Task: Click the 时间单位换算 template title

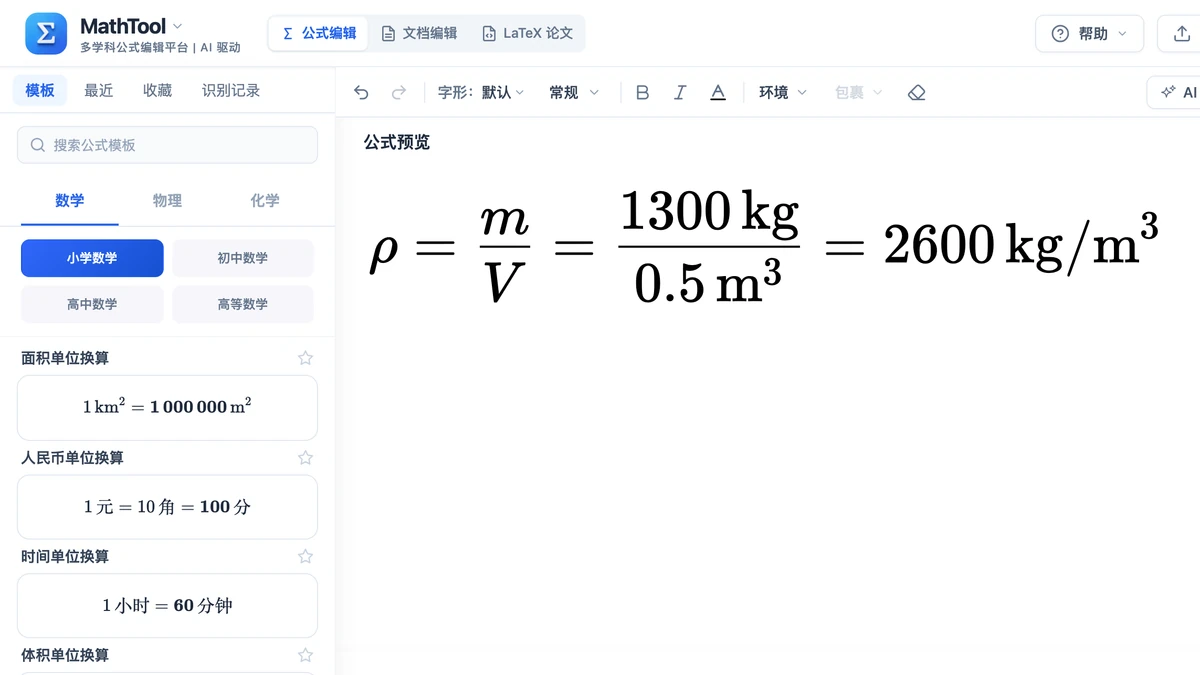Action: click(x=65, y=556)
